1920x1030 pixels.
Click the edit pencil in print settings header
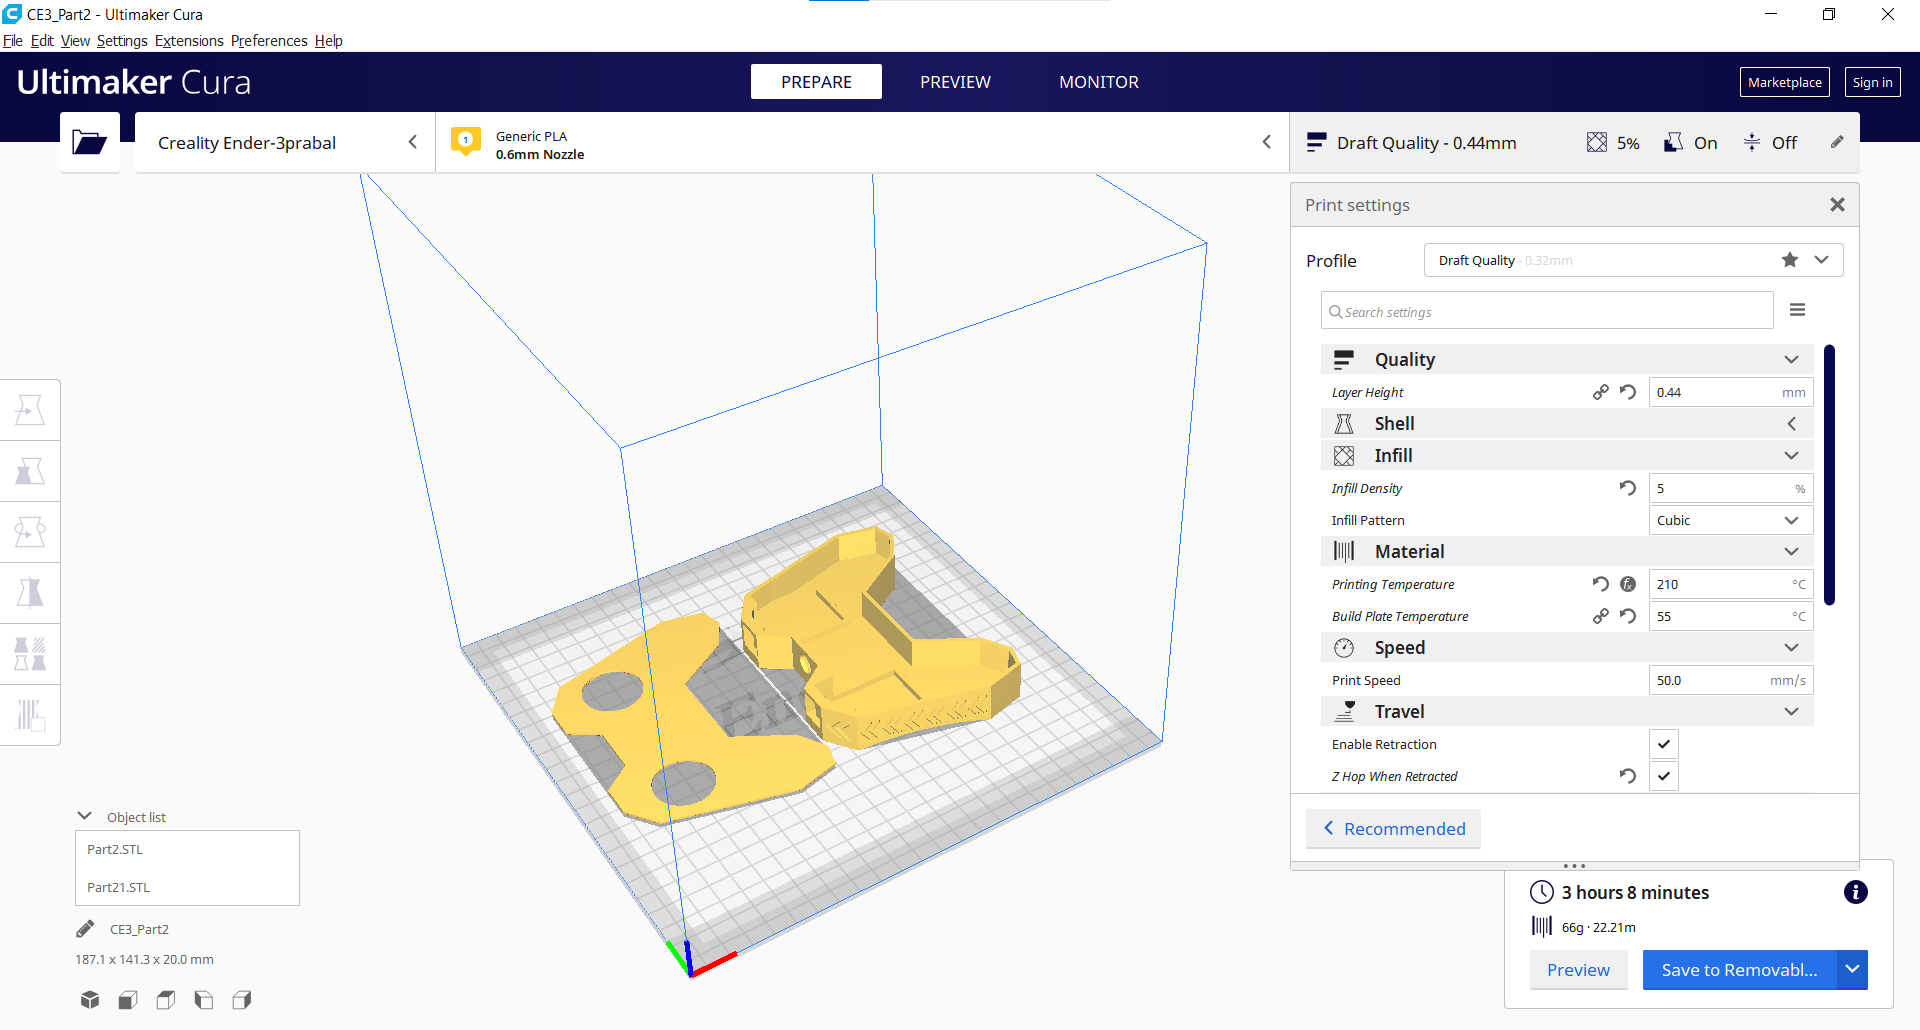click(x=1837, y=142)
